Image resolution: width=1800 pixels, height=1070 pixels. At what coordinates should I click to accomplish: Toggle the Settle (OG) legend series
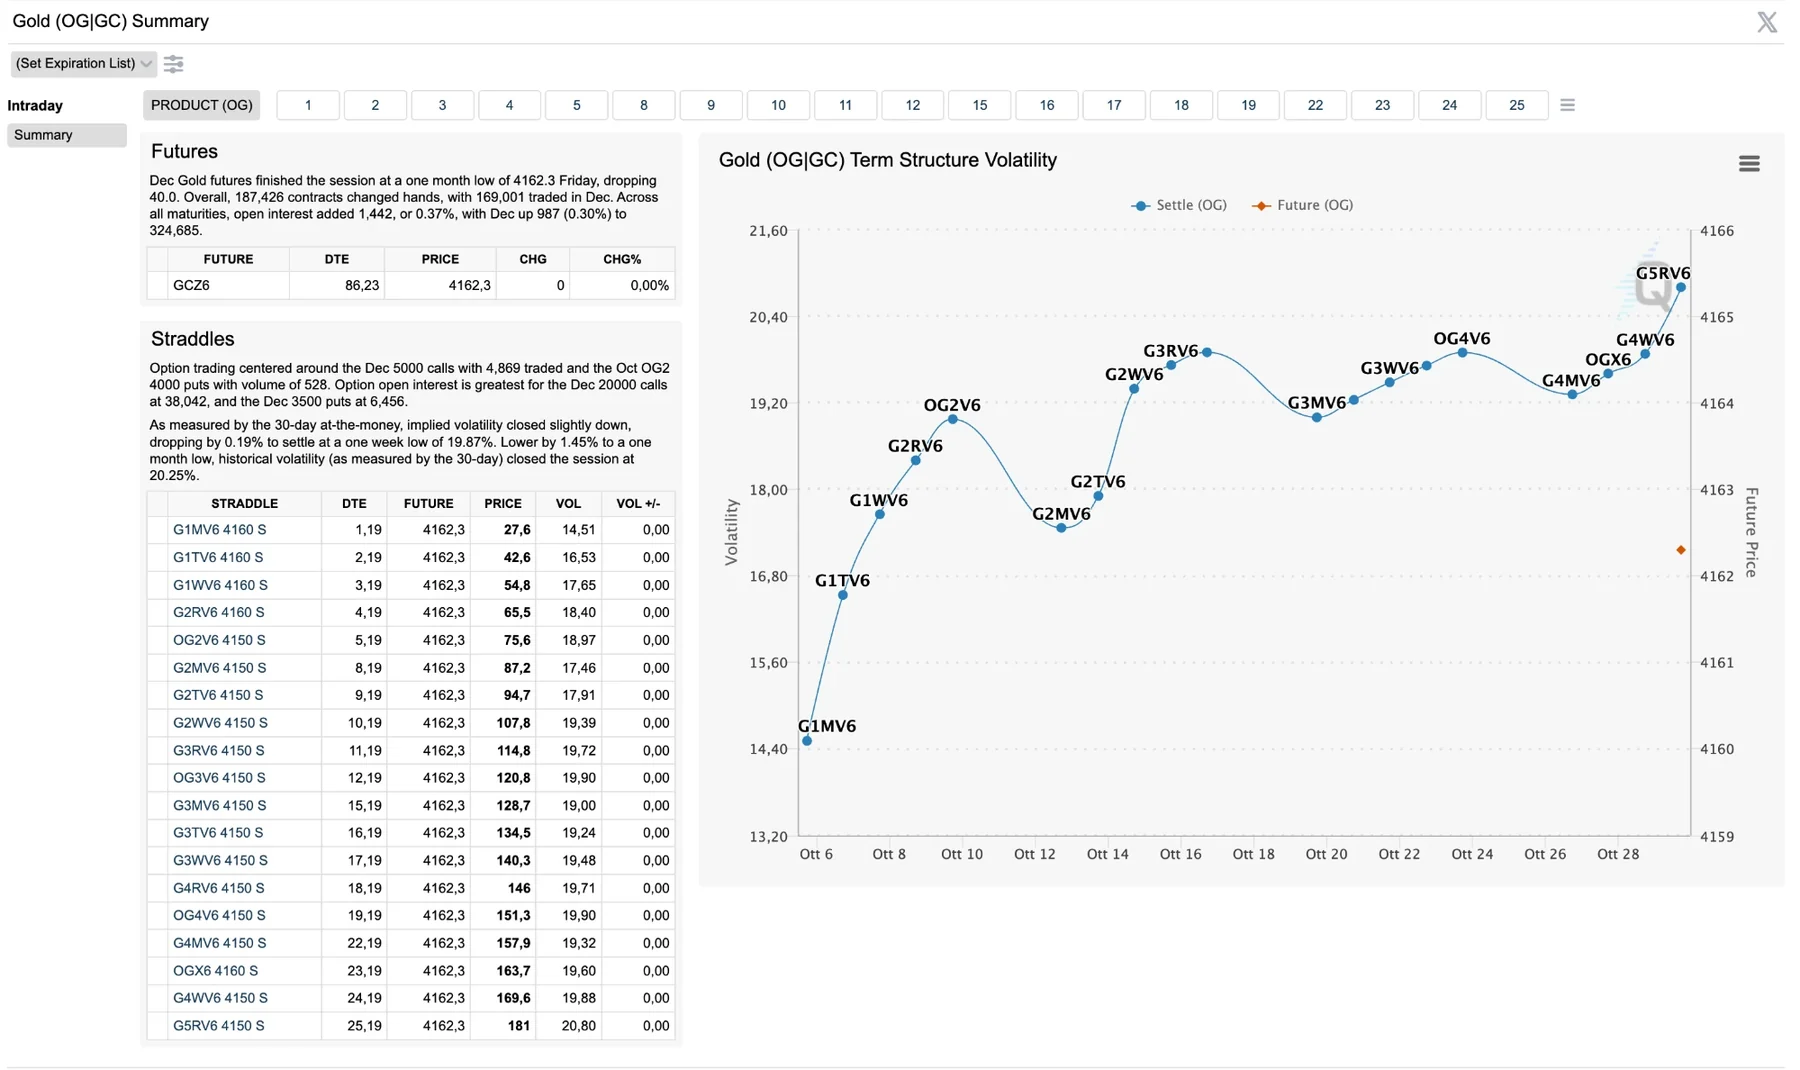(1179, 205)
